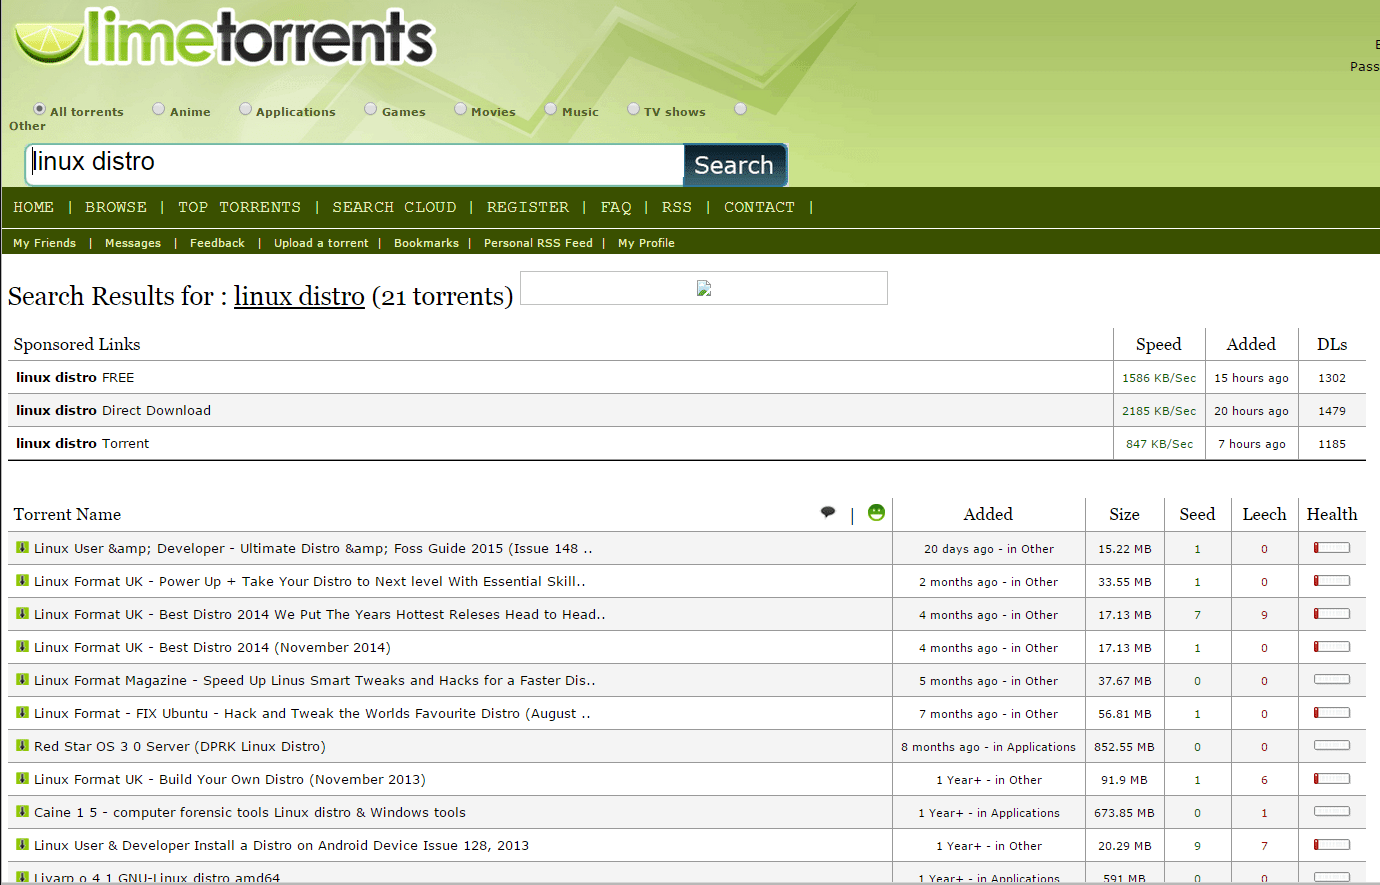
Task: Click the green smiley face column icon
Action: 876,513
